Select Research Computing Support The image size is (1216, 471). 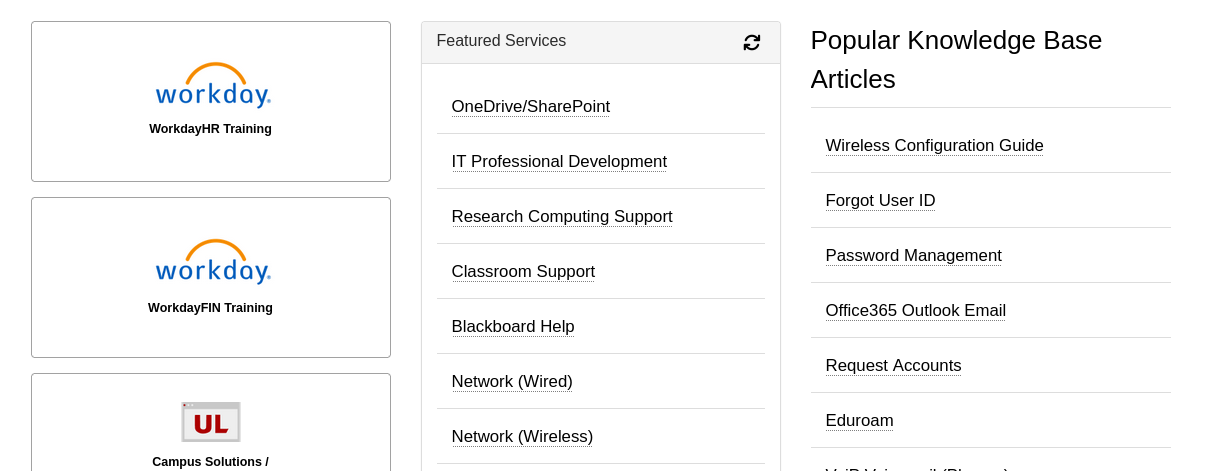[561, 217]
